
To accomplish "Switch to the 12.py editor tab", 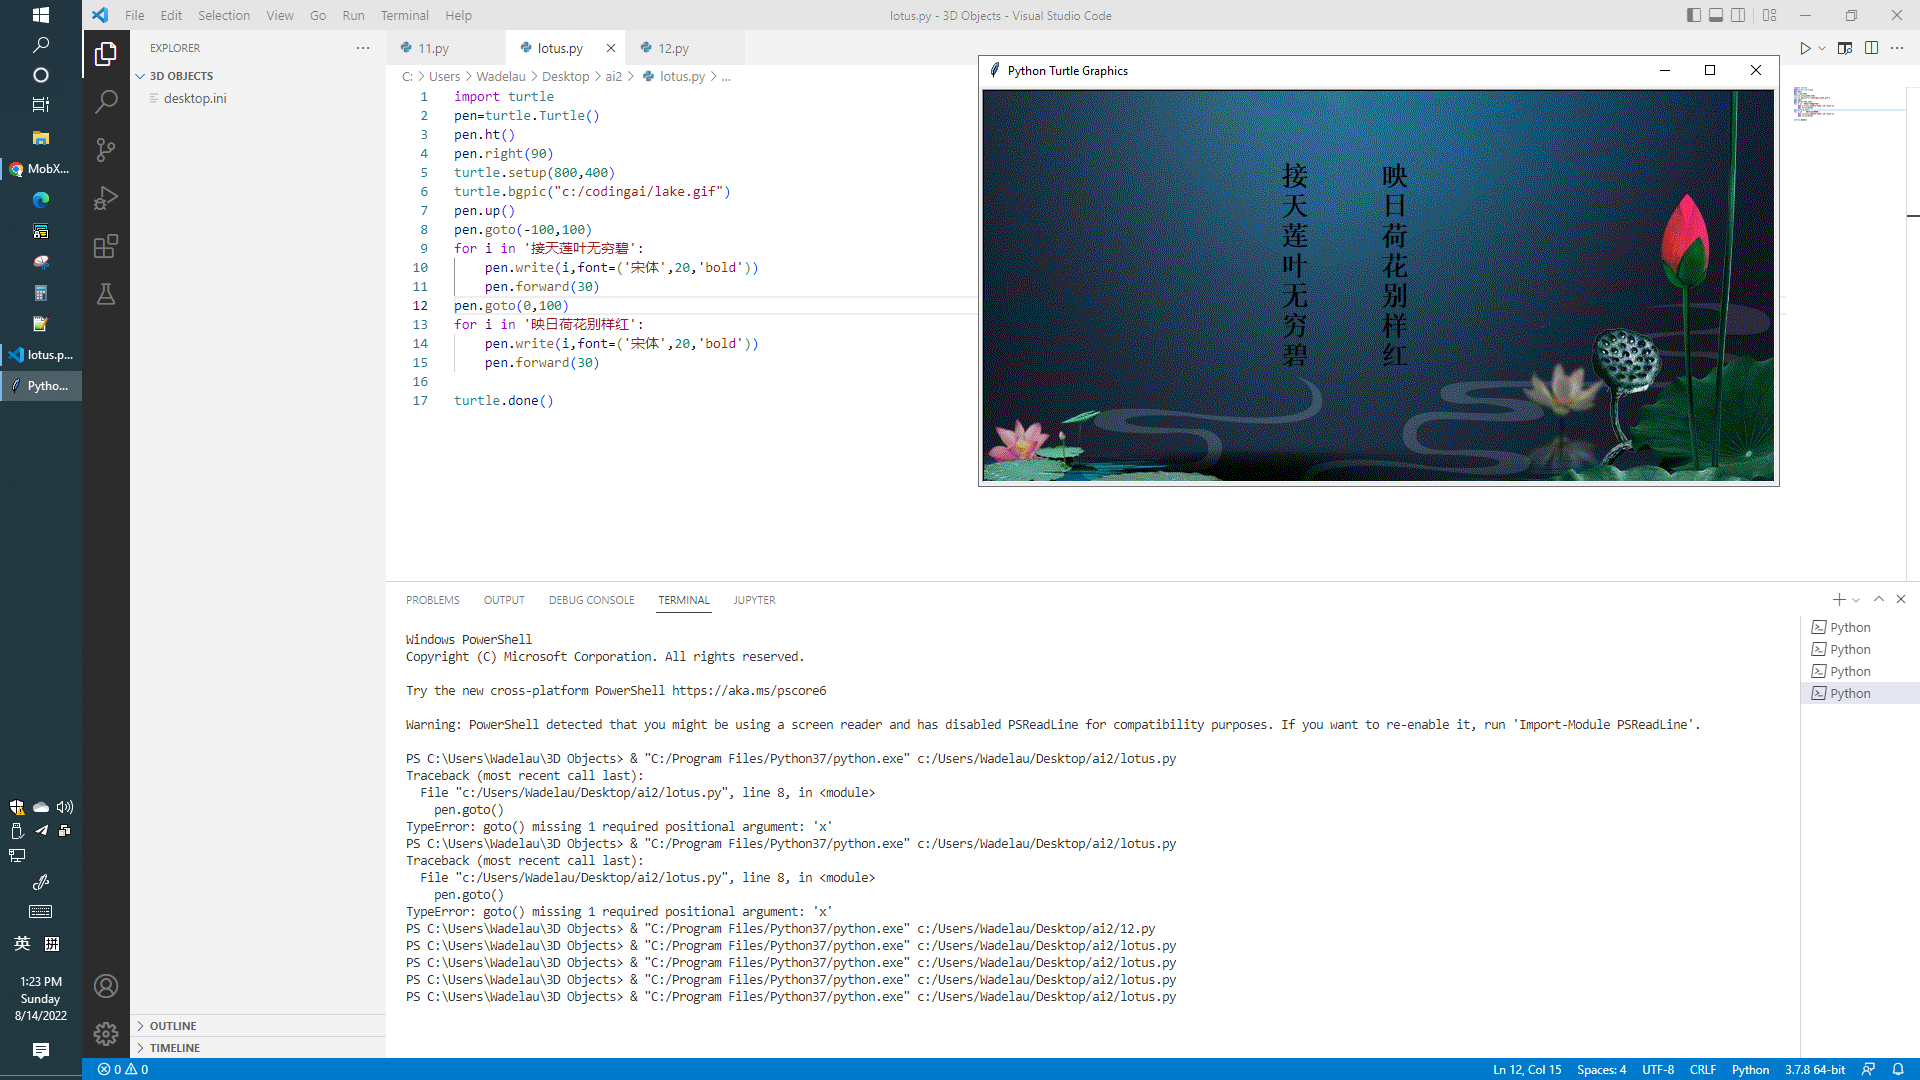I will pyautogui.click(x=673, y=48).
